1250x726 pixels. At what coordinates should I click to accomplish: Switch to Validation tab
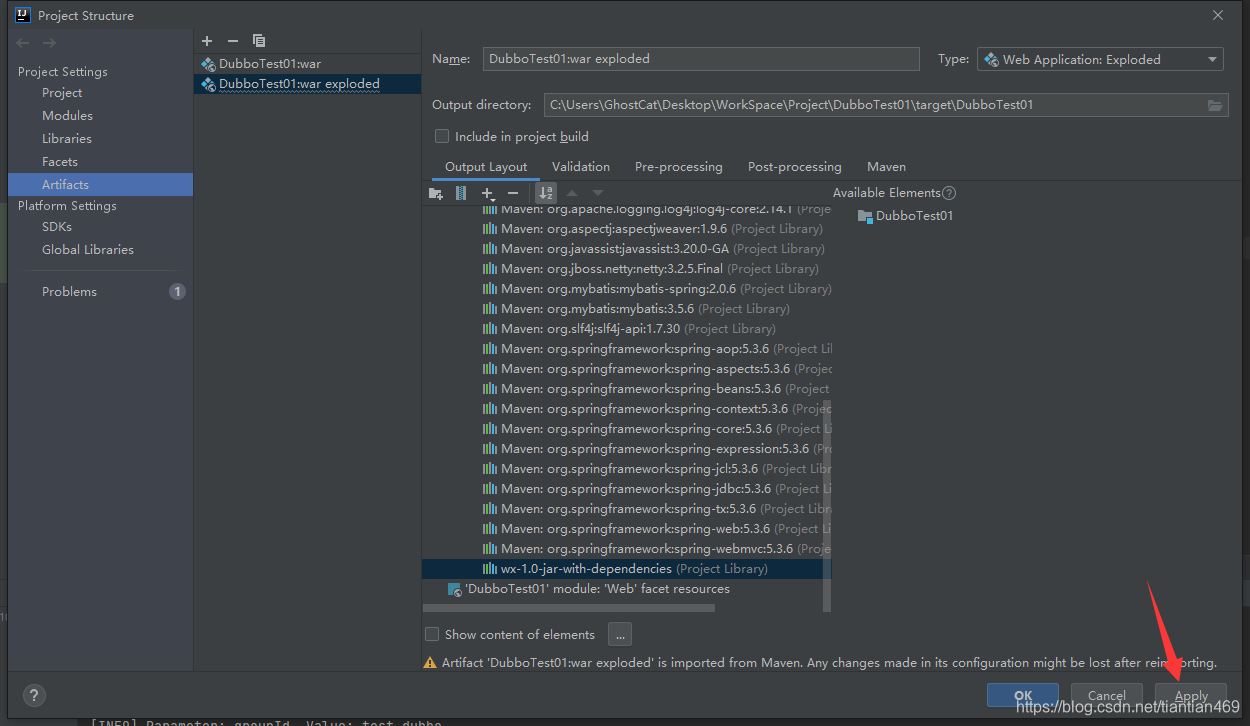coord(581,167)
